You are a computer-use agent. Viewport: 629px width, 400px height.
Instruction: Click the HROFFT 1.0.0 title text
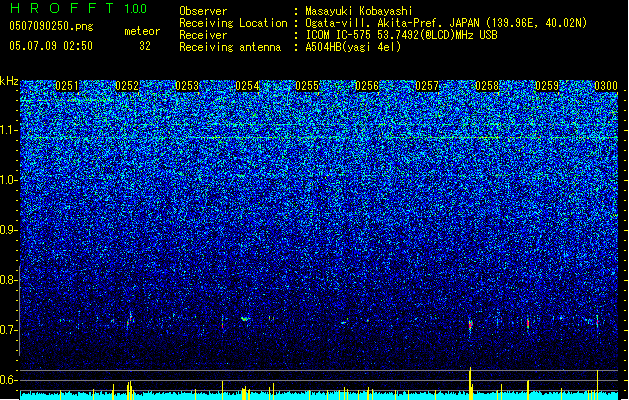(x=78, y=8)
